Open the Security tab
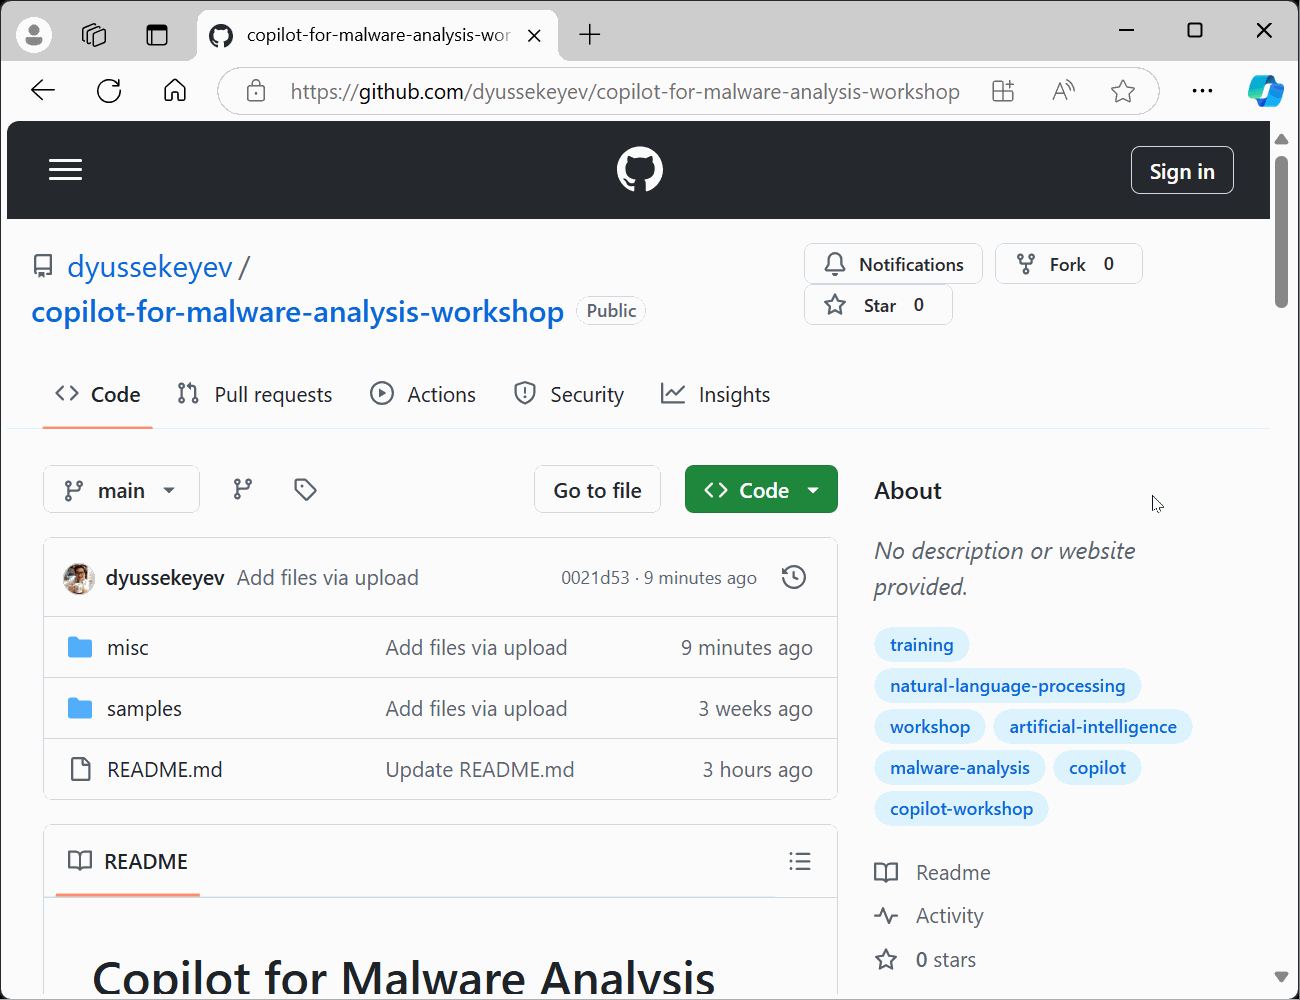Viewport: 1300px width, 1000px height. [568, 395]
